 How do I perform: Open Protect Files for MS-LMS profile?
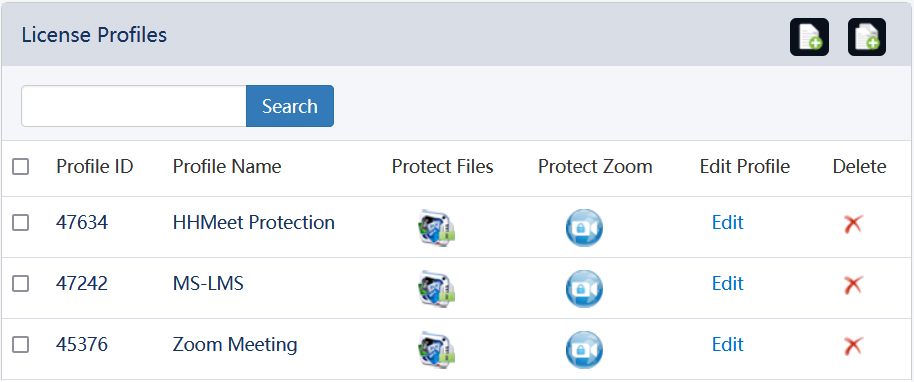(x=437, y=288)
